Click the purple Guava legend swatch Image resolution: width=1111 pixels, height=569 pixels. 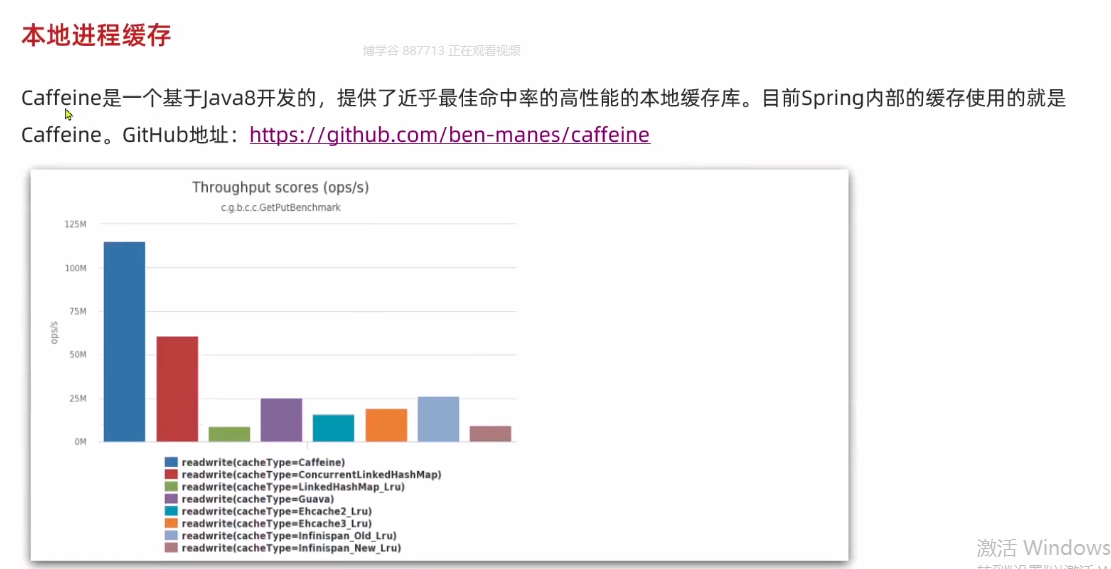pos(171,499)
